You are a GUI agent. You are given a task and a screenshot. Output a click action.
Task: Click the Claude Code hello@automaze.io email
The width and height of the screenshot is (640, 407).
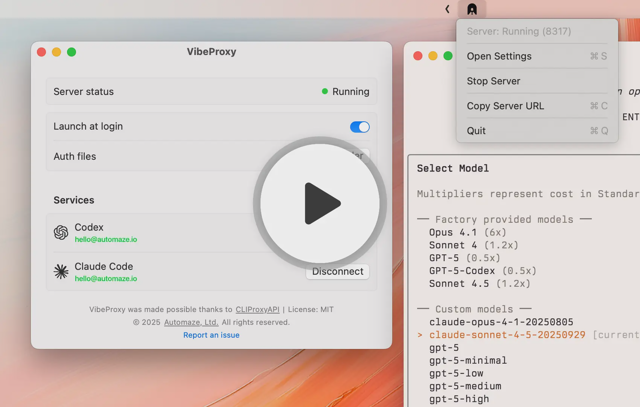coord(106,279)
